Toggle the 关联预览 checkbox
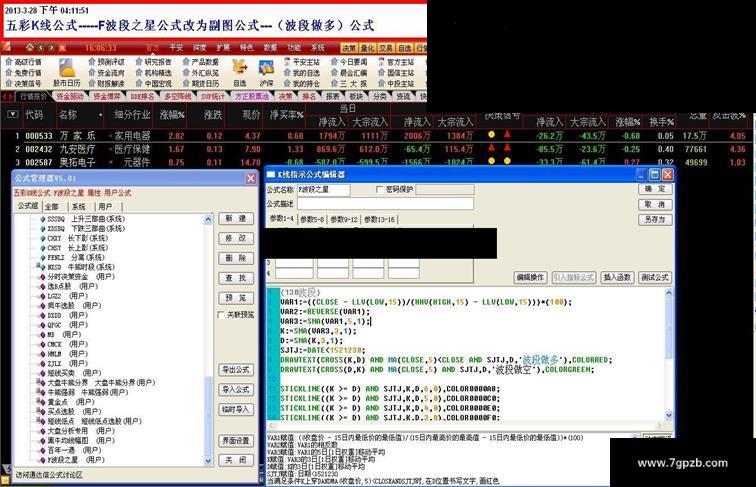756x487 pixels. pos(221,314)
